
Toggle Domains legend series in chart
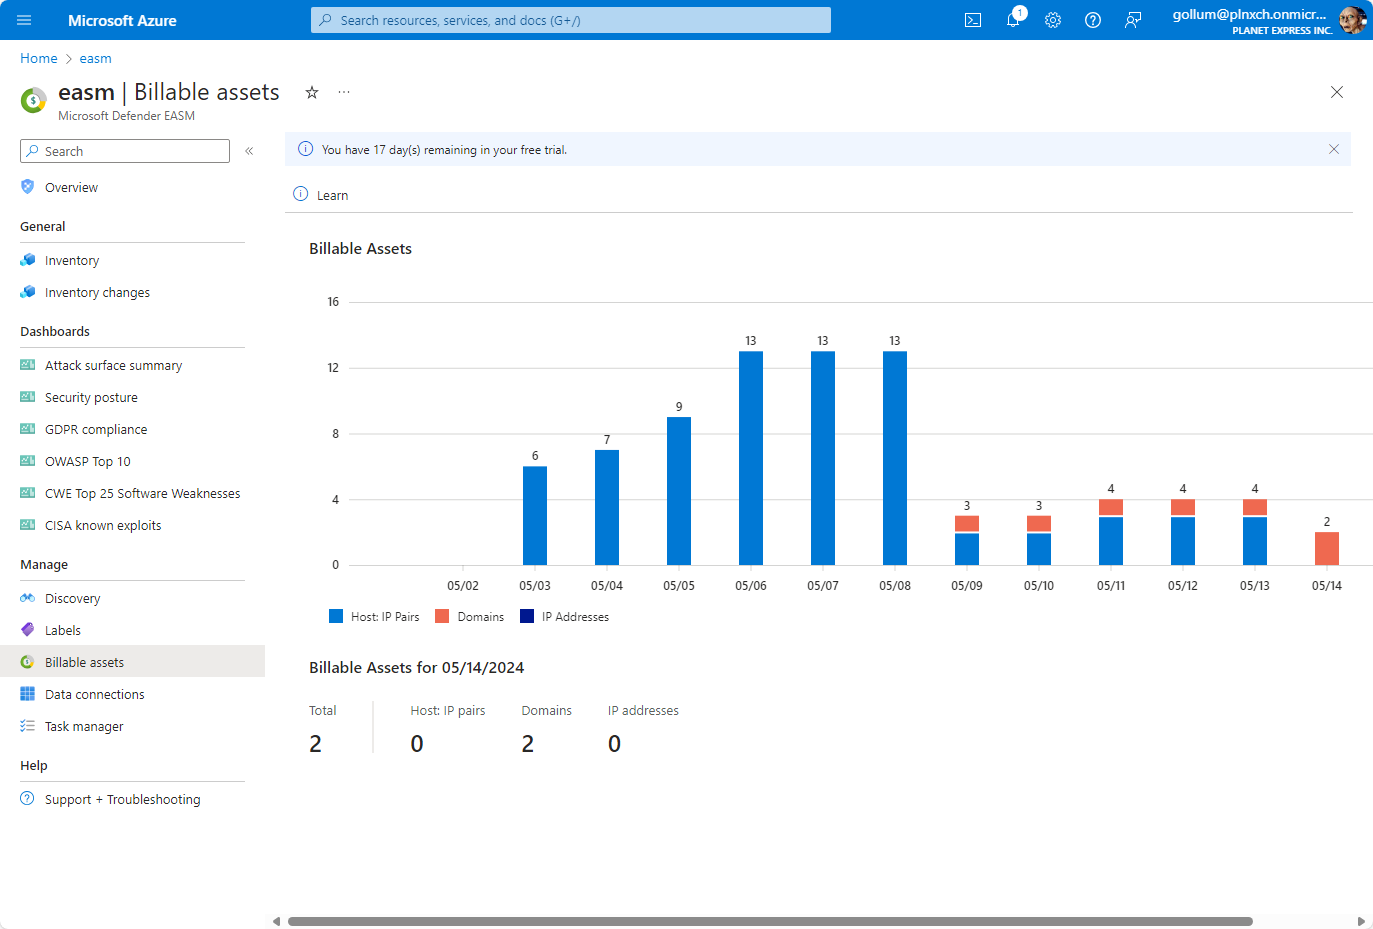tap(470, 617)
